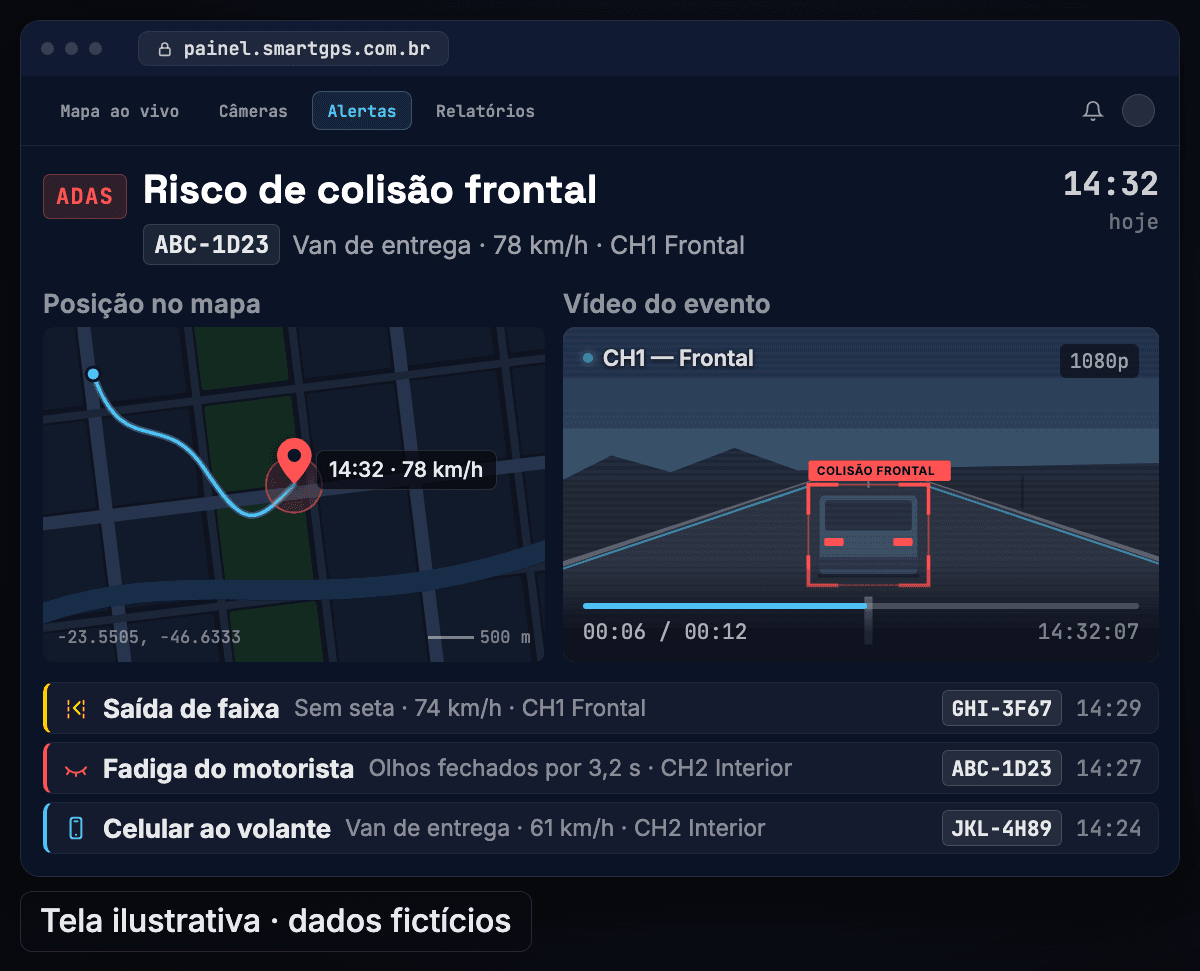The width and height of the screenshot is (1200, 971).
Task: Click the coordinates -23.5505, -46.6333
Action: [149, 637]
